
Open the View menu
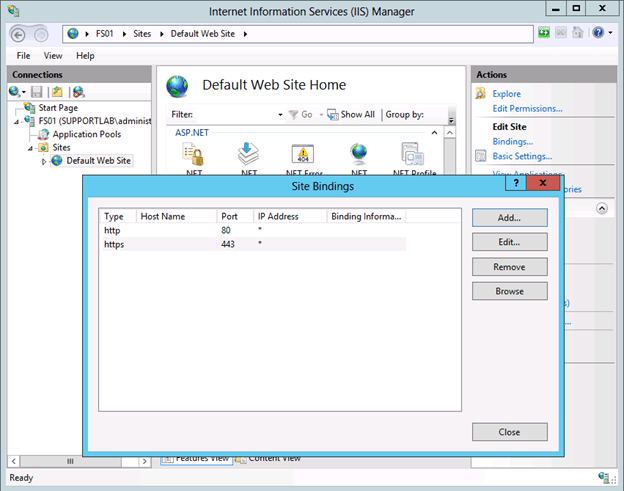pyautogui.click(x=53, y=56)
